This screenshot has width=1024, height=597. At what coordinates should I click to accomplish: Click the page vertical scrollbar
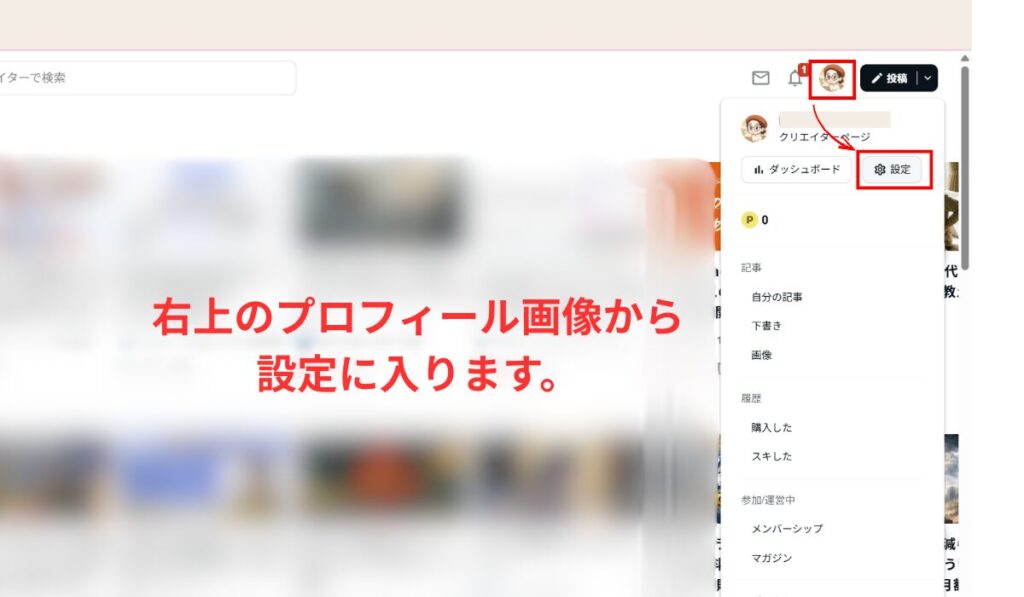tap(965, 167)
